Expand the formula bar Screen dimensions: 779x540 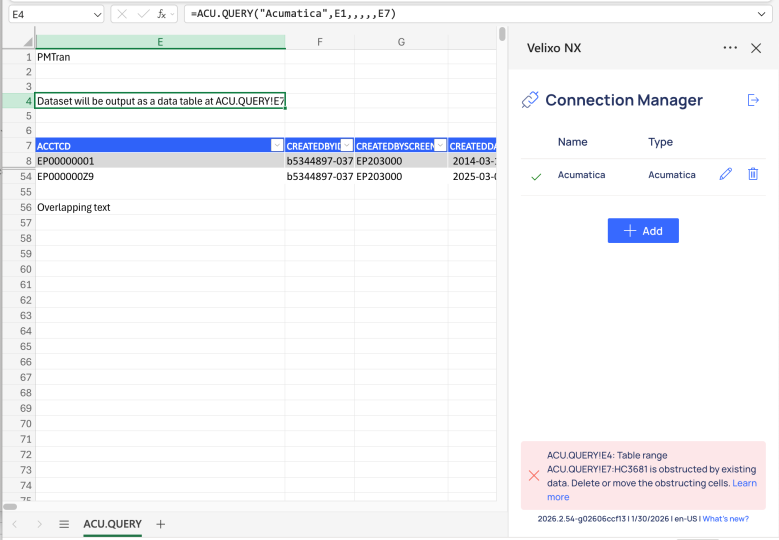[763, 15]
